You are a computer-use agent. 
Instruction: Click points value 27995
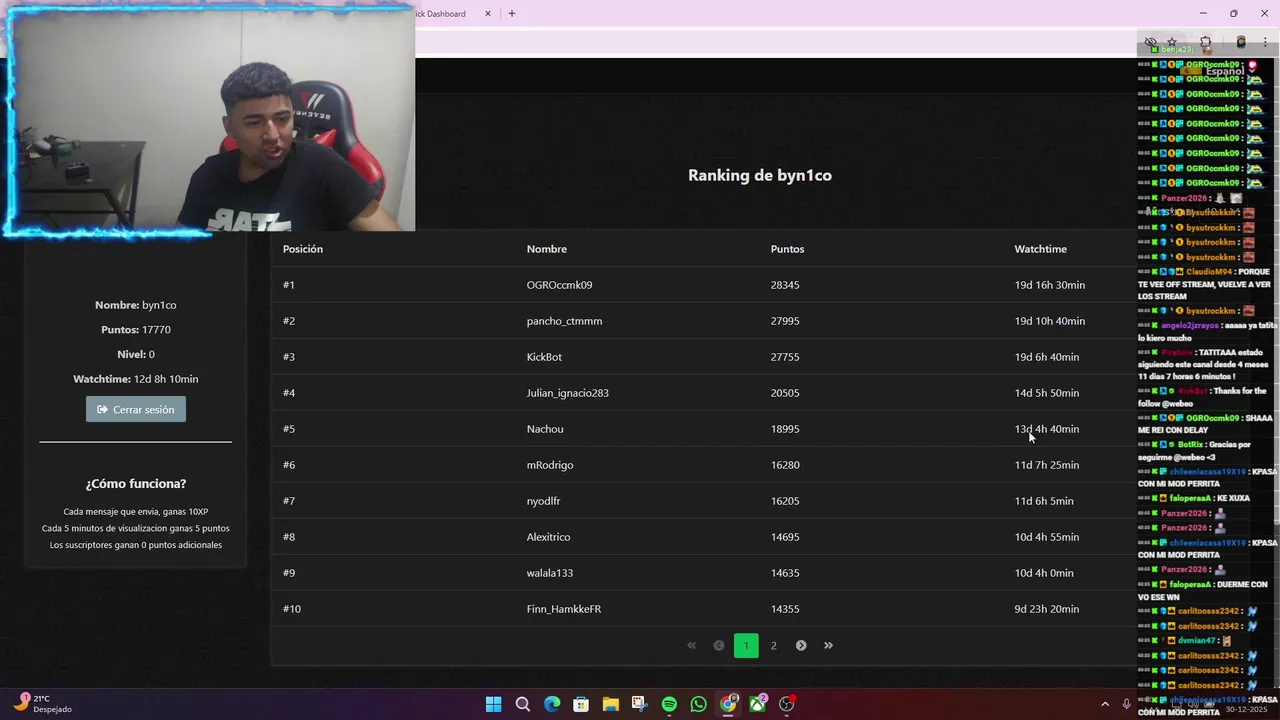[785, 321]
